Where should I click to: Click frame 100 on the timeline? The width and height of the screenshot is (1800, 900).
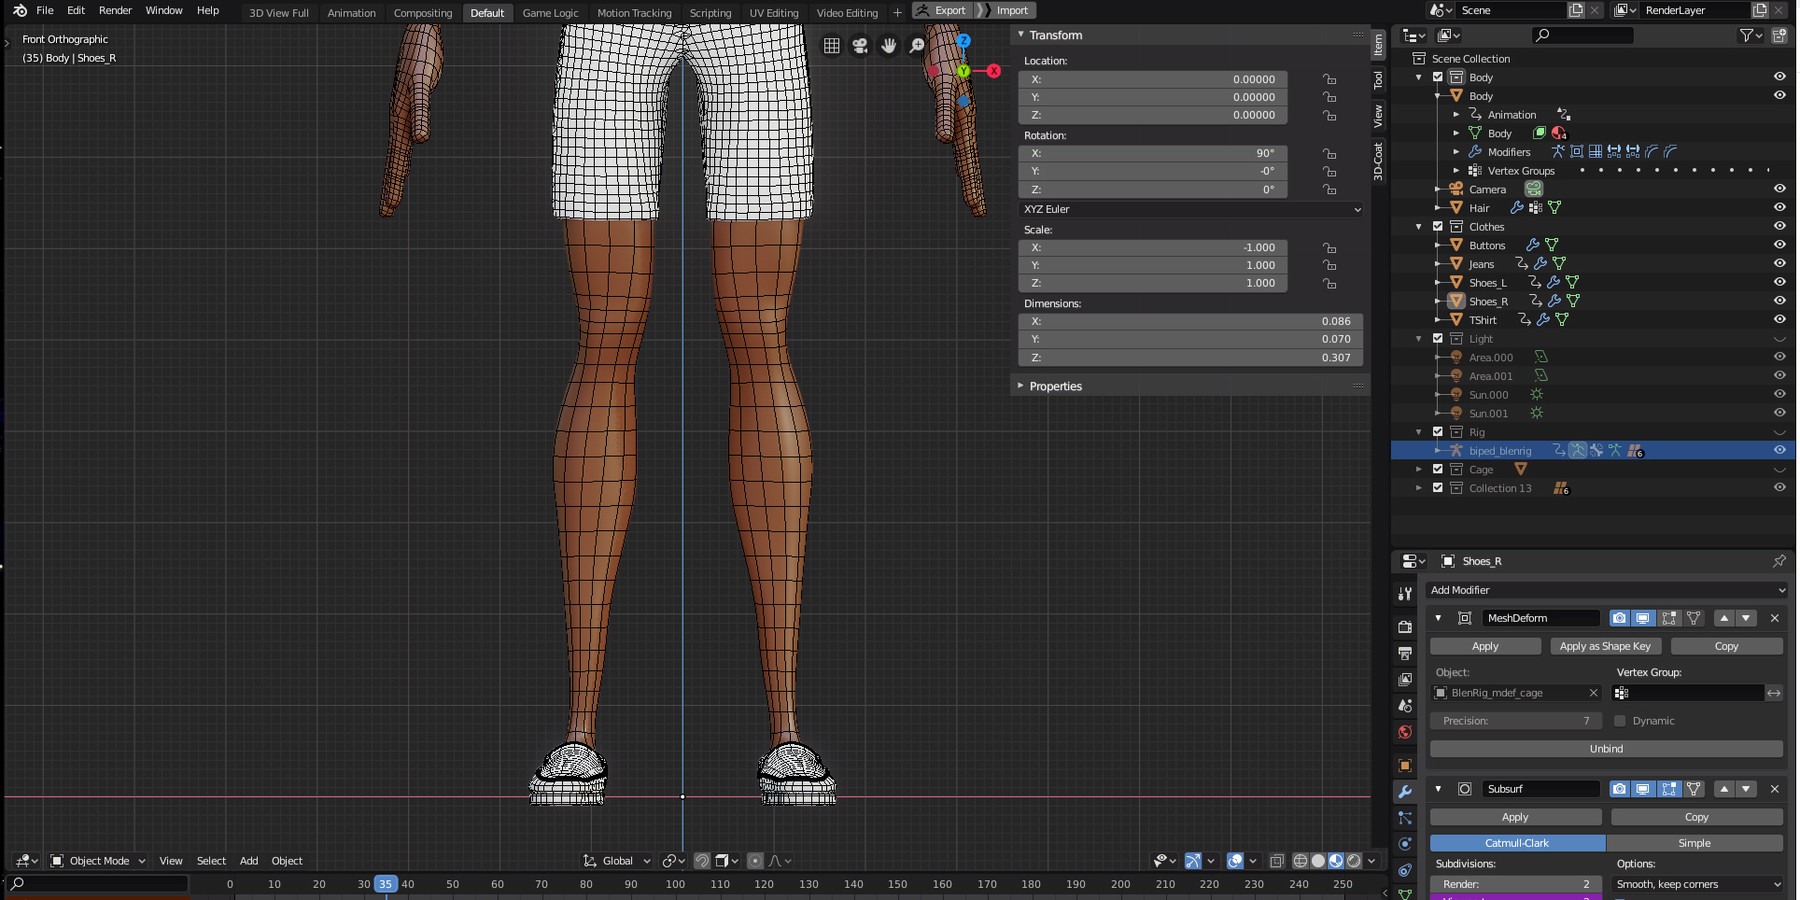click(675, 884)
